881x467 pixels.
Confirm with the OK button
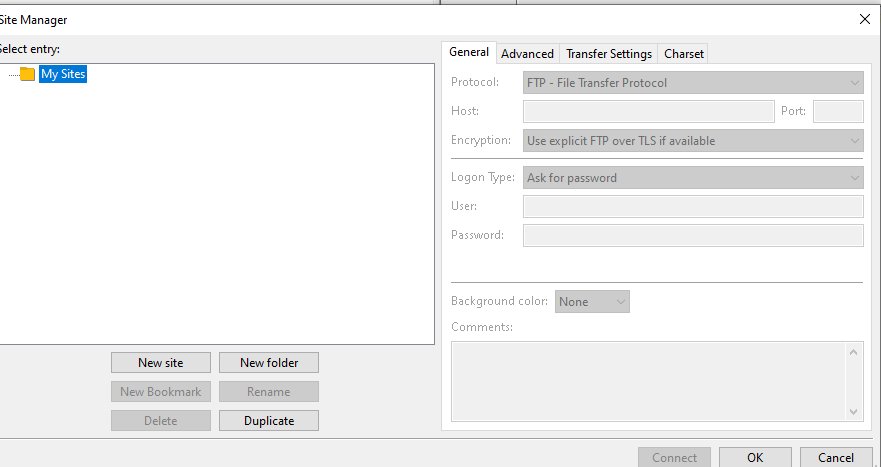pos(755,457)
